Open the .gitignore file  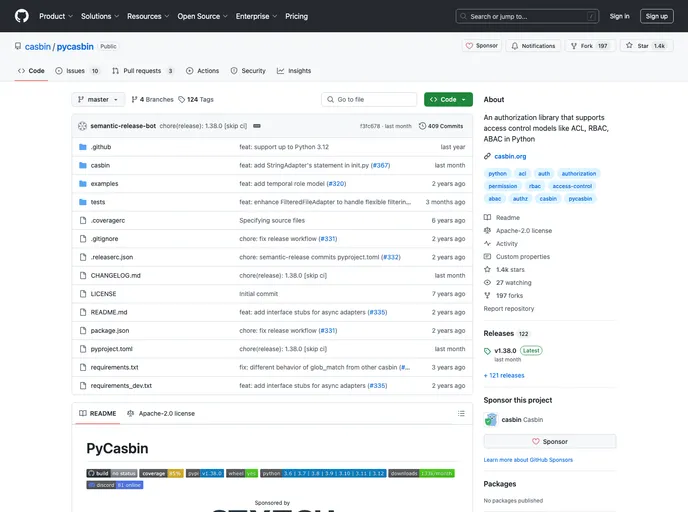click(104, 239)
